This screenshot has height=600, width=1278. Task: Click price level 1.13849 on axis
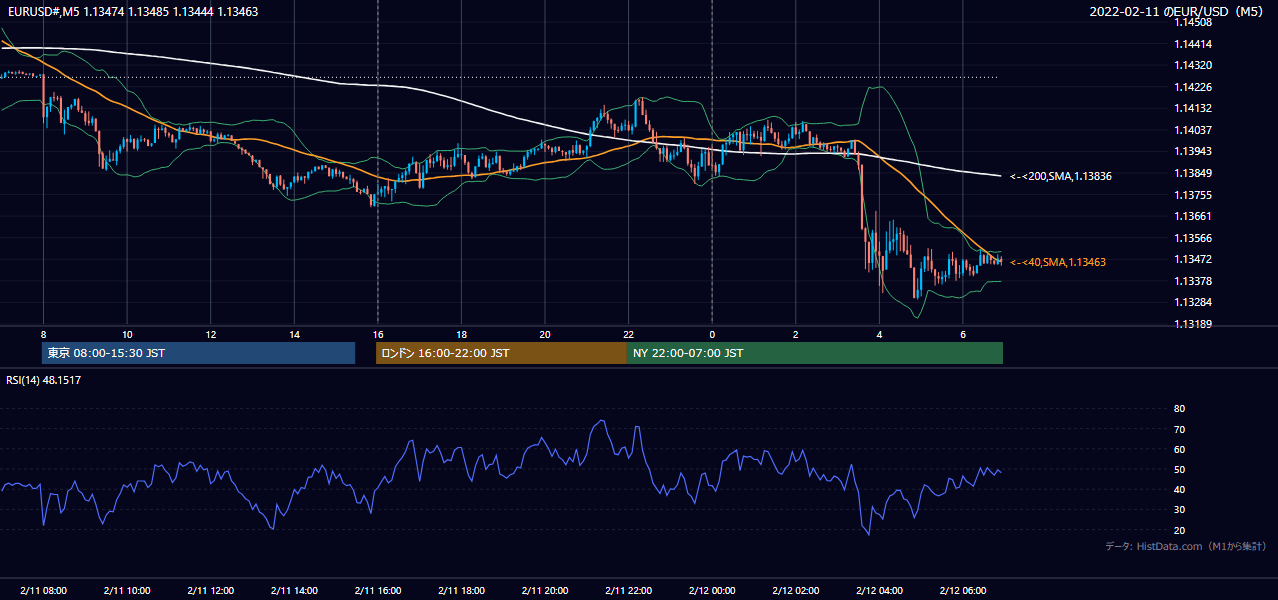[x=1193, y=173]
